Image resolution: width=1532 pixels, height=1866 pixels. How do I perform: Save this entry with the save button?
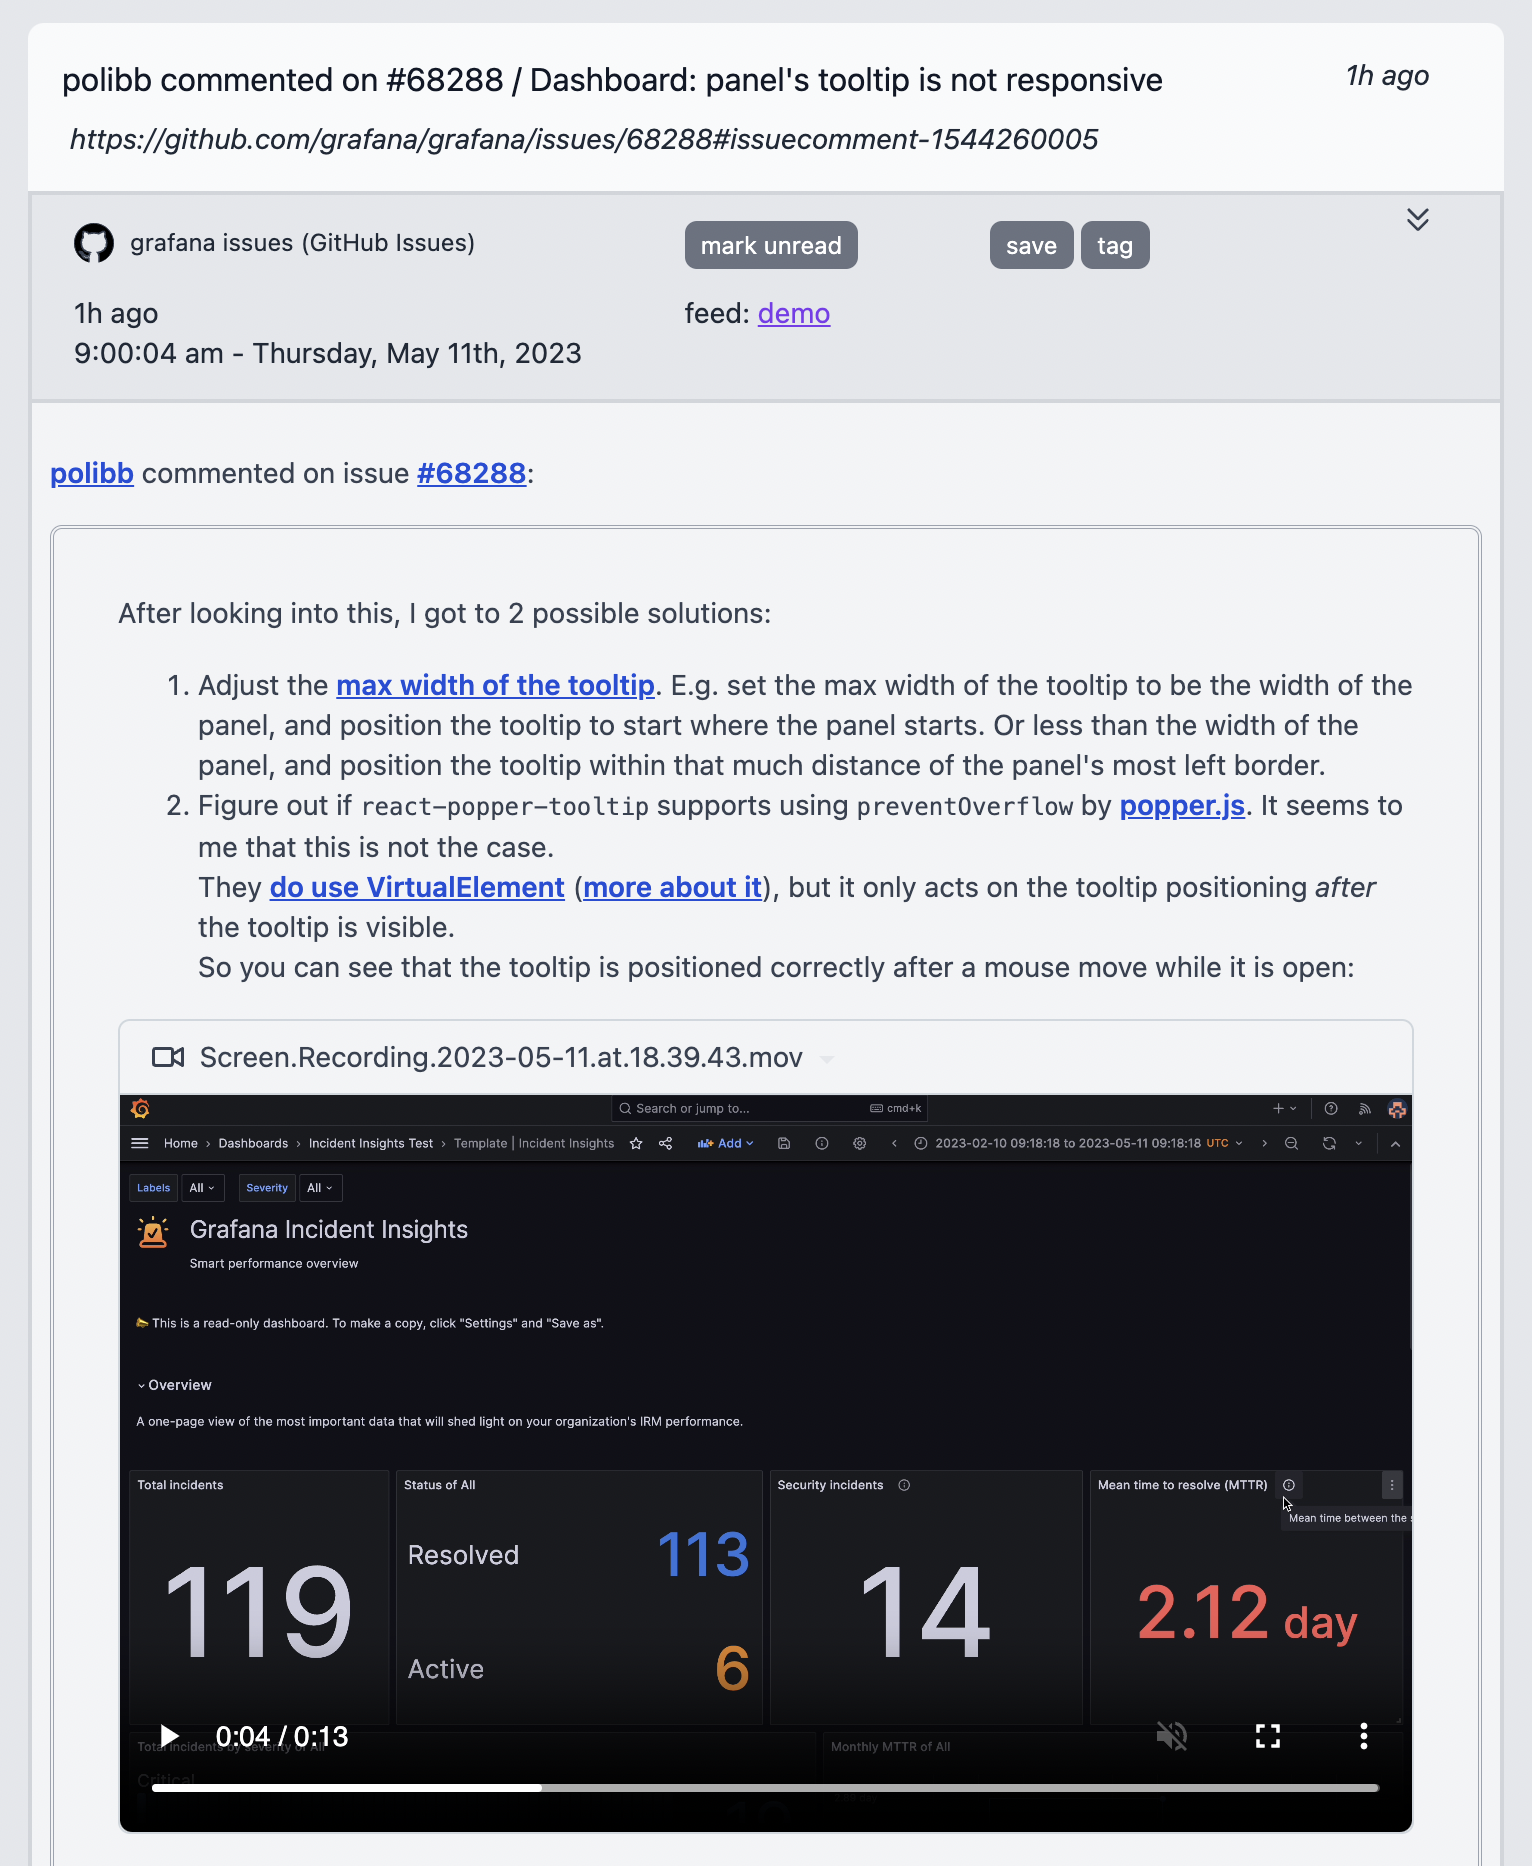pos(1031,245)
